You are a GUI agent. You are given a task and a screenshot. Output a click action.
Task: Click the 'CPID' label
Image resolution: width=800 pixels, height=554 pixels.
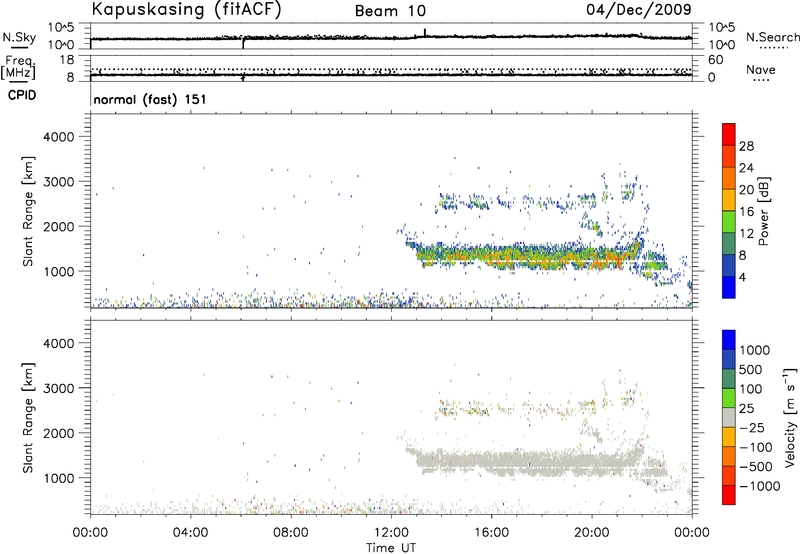(22, 95)
